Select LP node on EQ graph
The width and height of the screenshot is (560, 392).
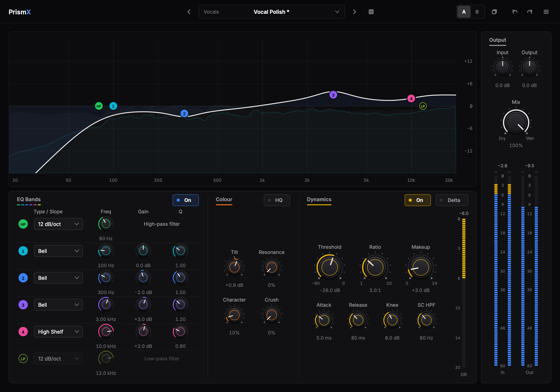tap(423, 106)
